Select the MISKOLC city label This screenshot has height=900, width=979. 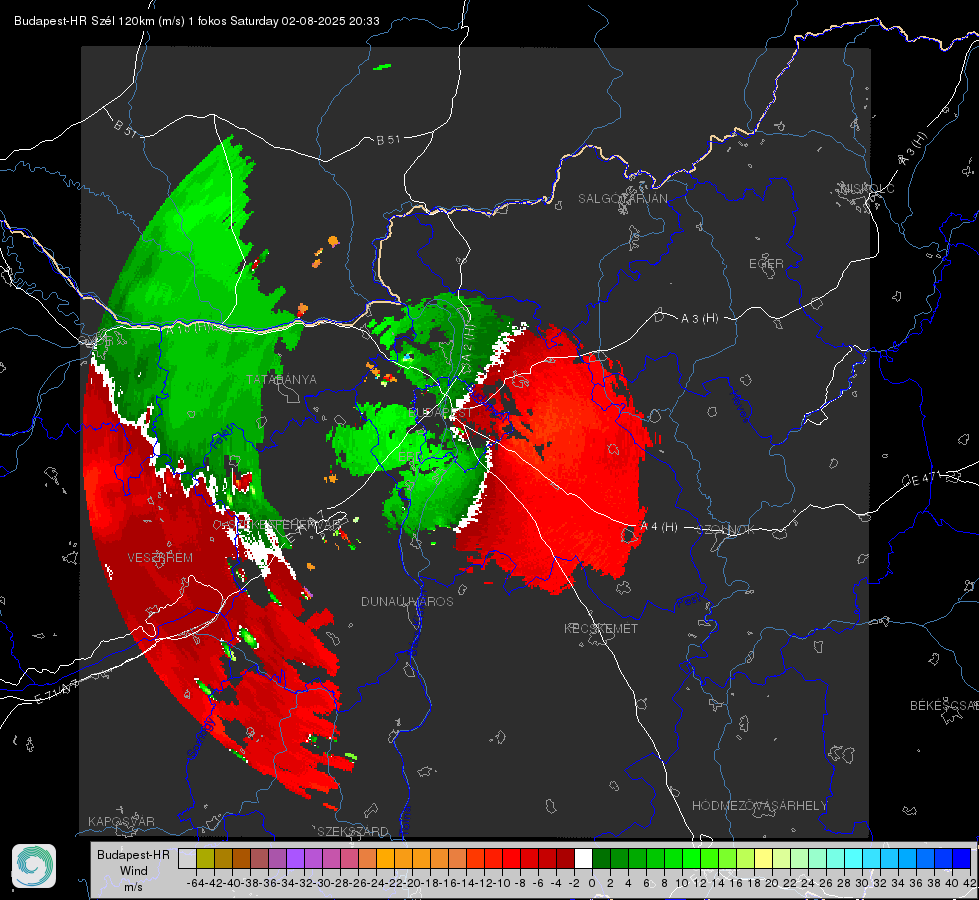(867, 188)
